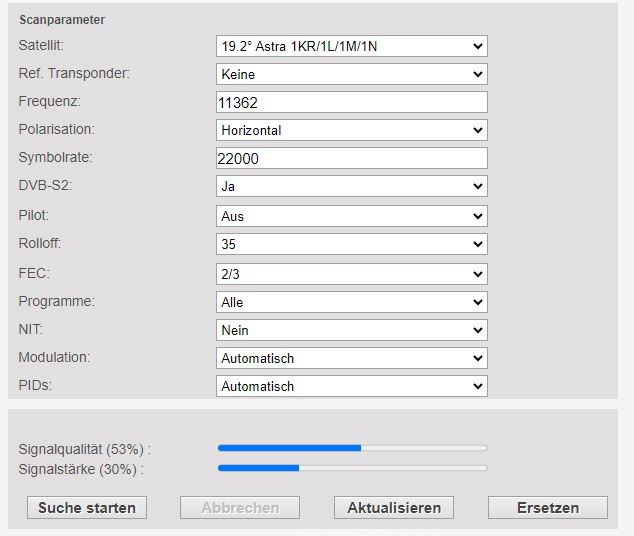Screen dimensions: 634x536
Task: Open the Programme dropdown set to Alle
Action: click(x=351, y=302)
